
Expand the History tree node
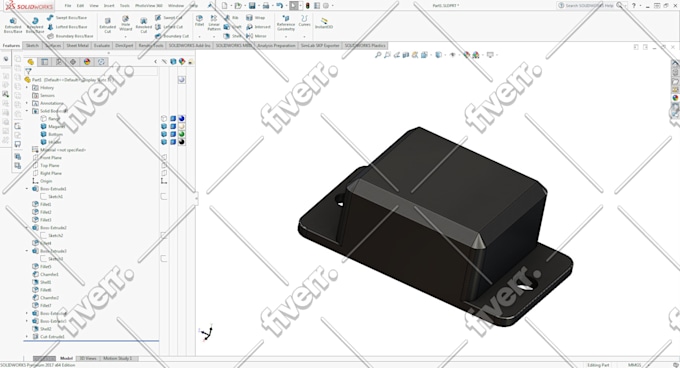(27, 88)
